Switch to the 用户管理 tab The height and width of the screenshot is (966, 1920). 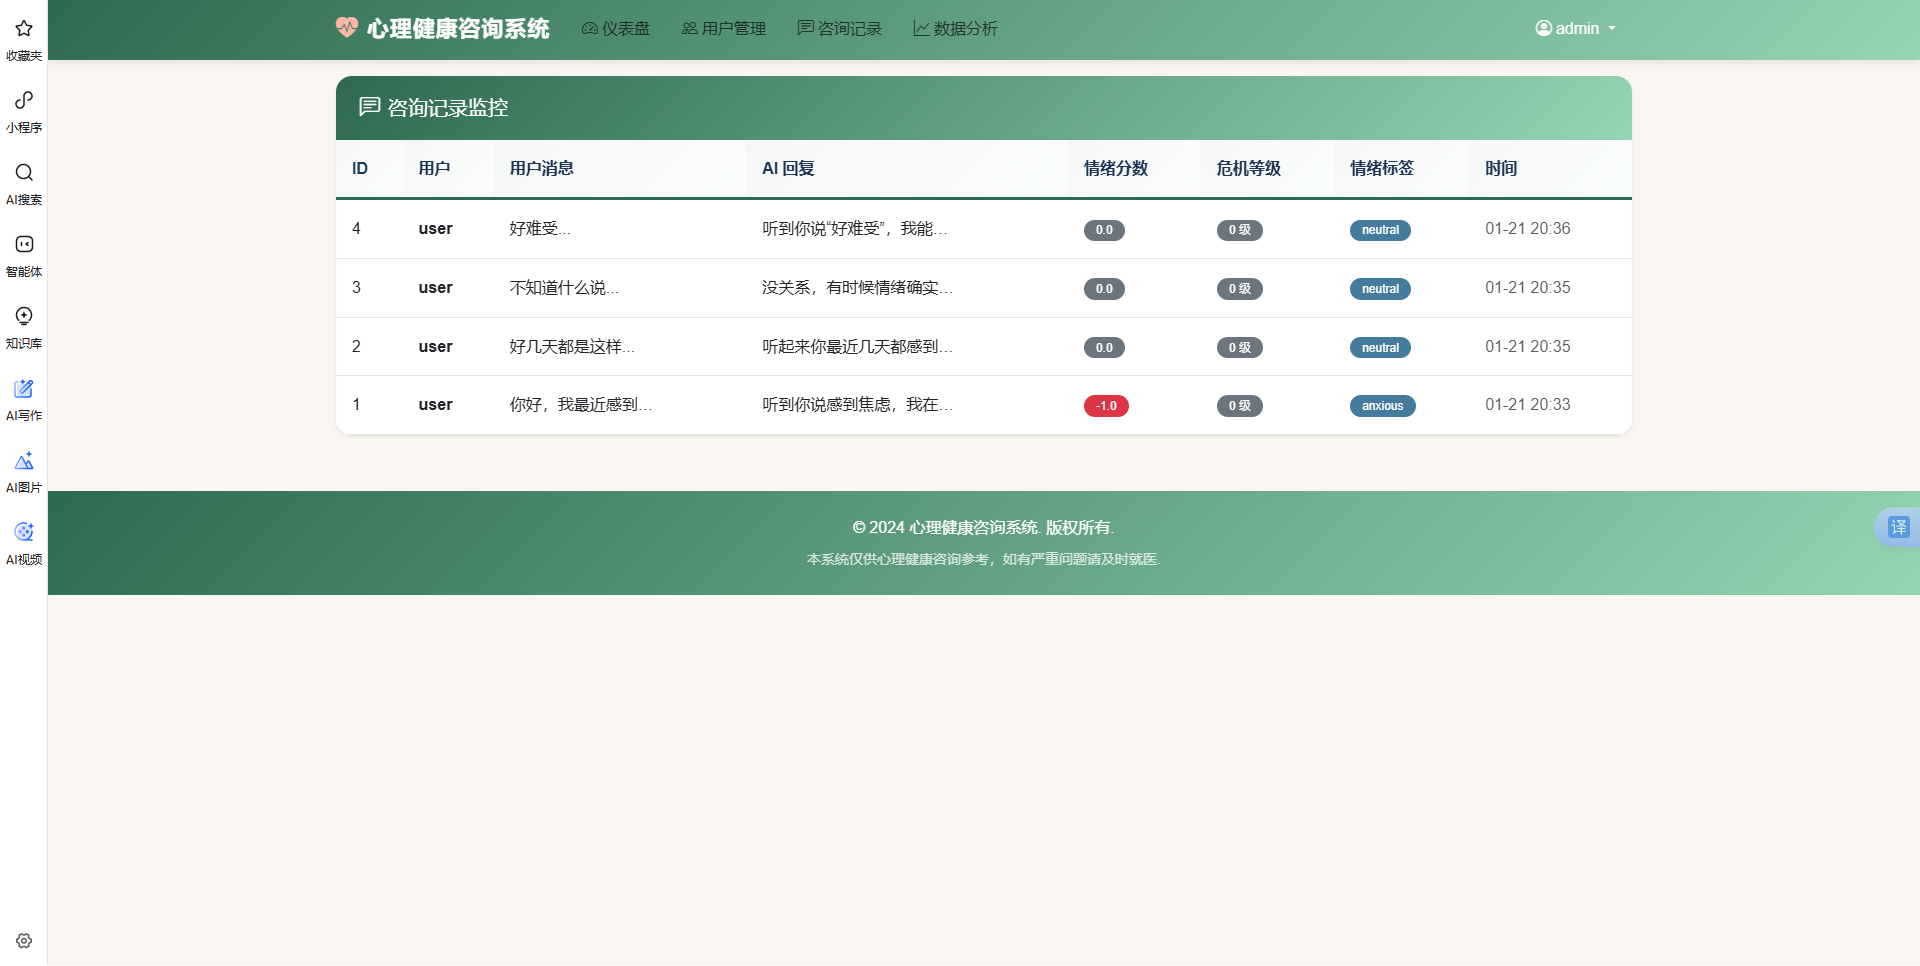coord(723,29)
